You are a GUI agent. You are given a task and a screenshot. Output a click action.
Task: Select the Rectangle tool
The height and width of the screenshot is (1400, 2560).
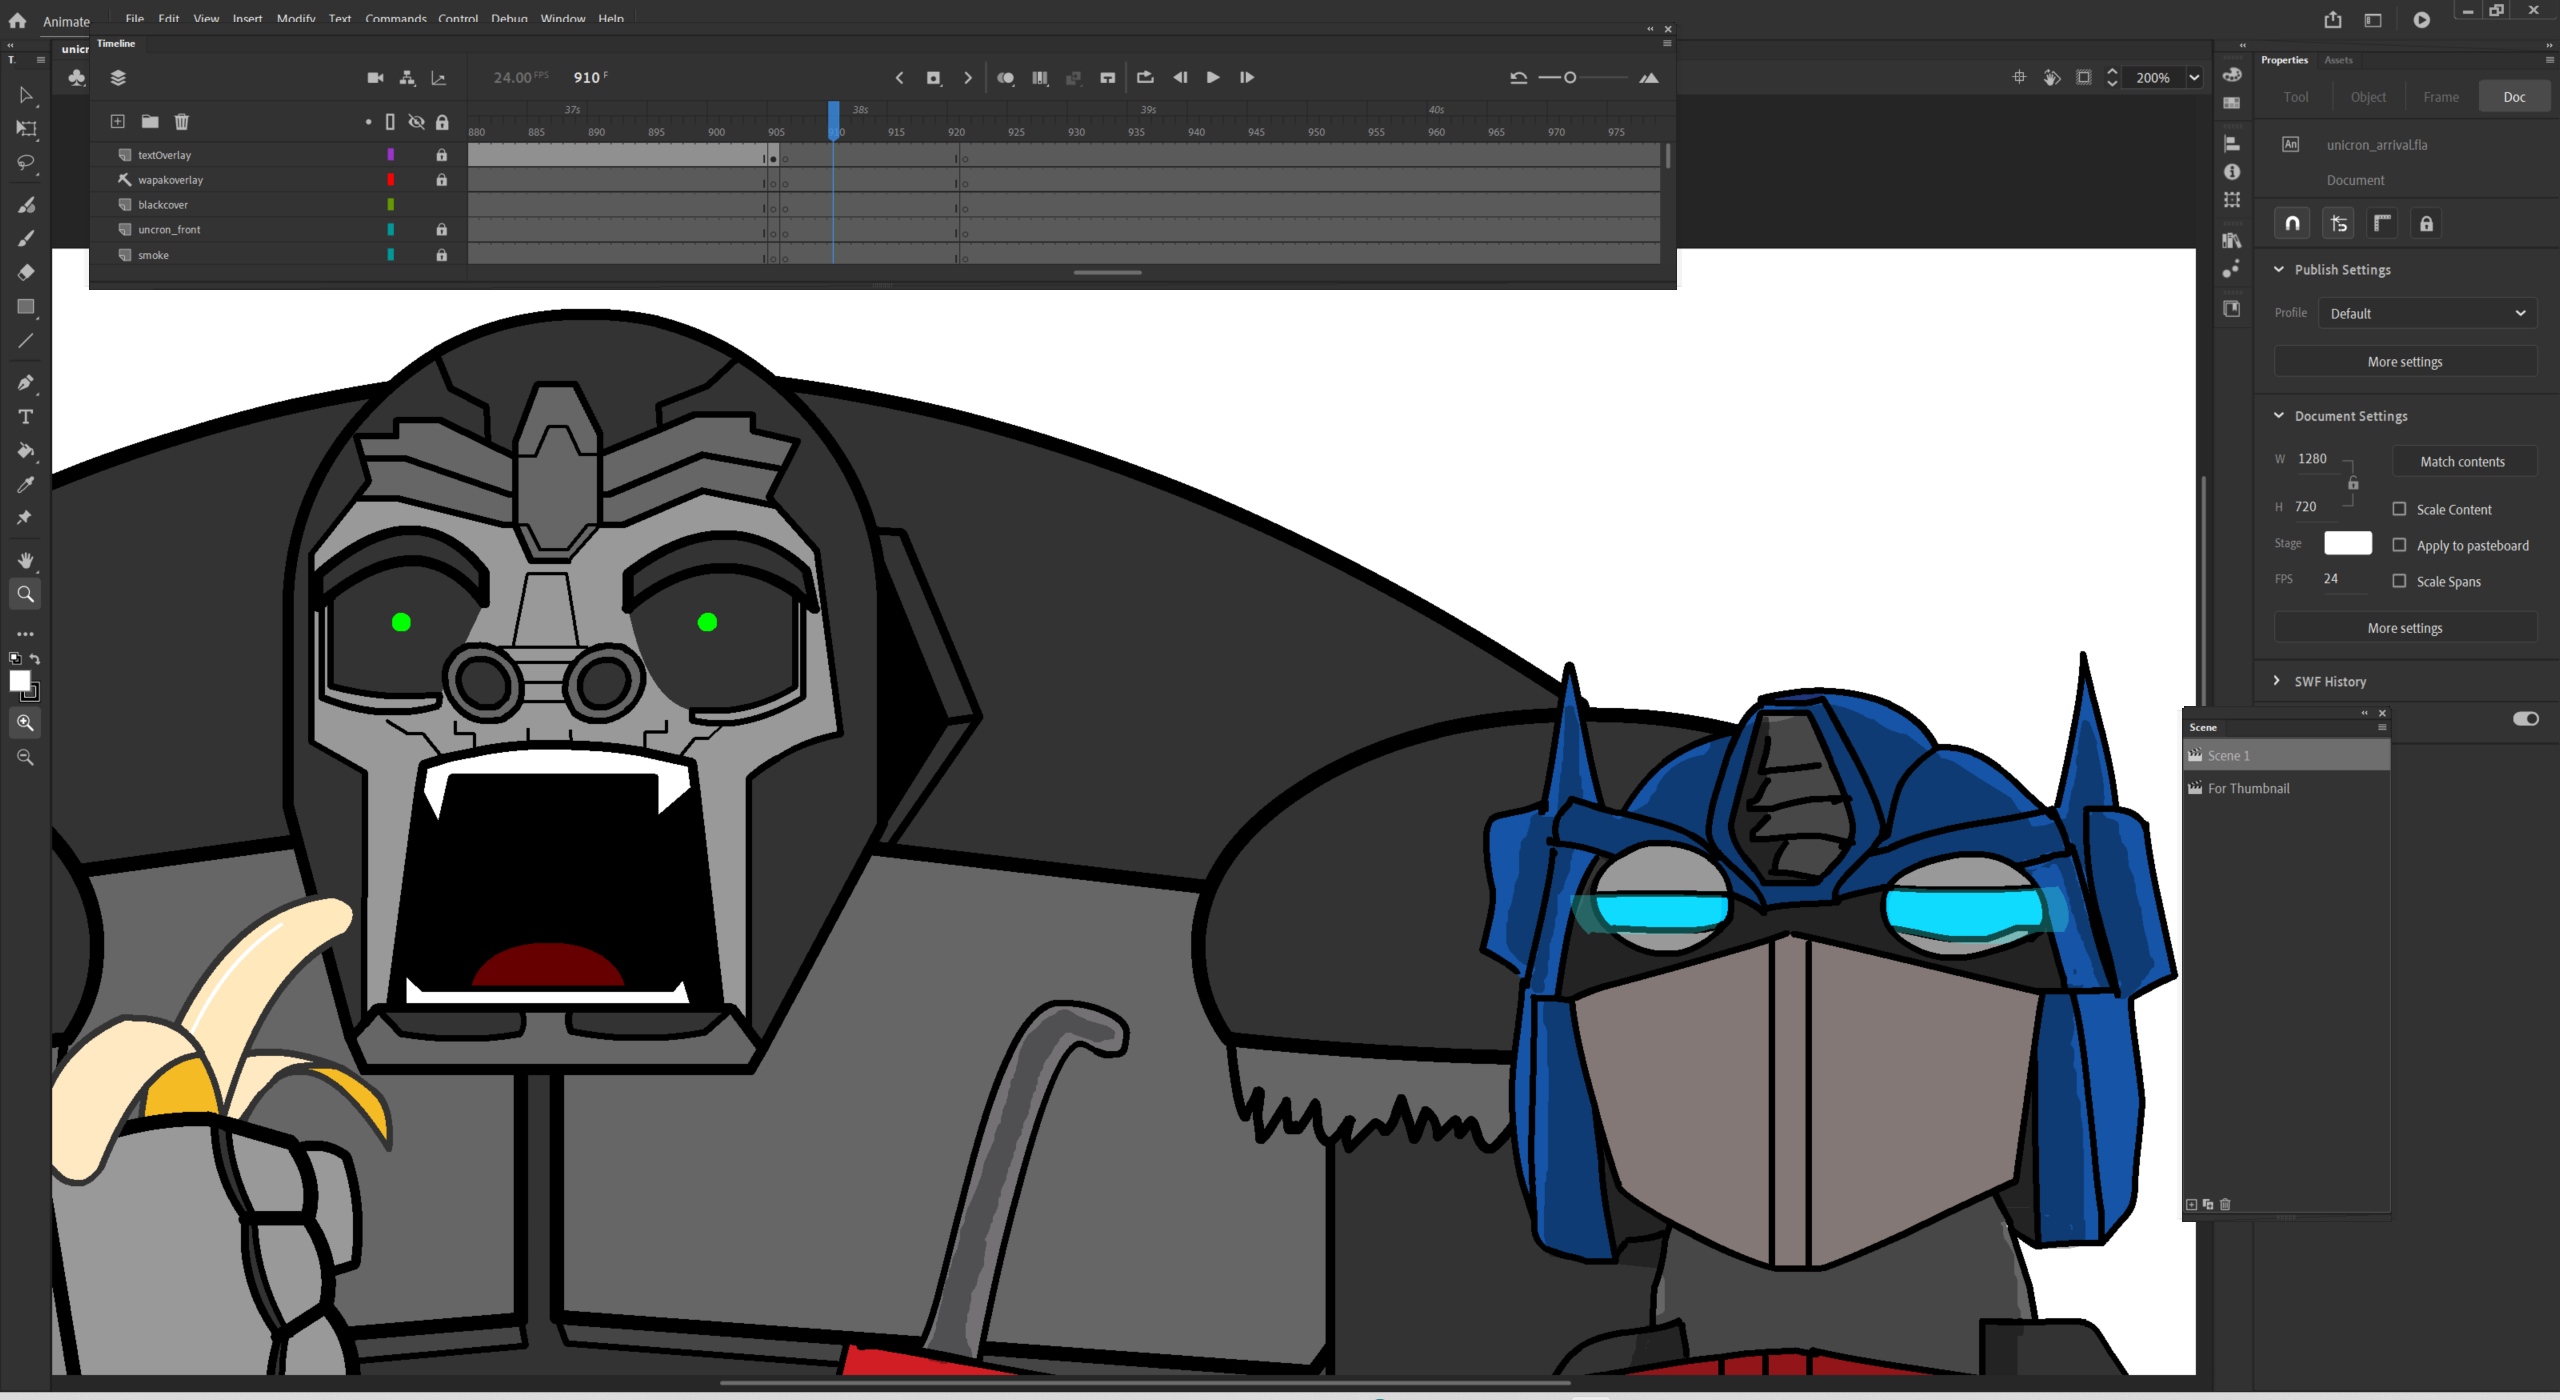tap(26, 307)
